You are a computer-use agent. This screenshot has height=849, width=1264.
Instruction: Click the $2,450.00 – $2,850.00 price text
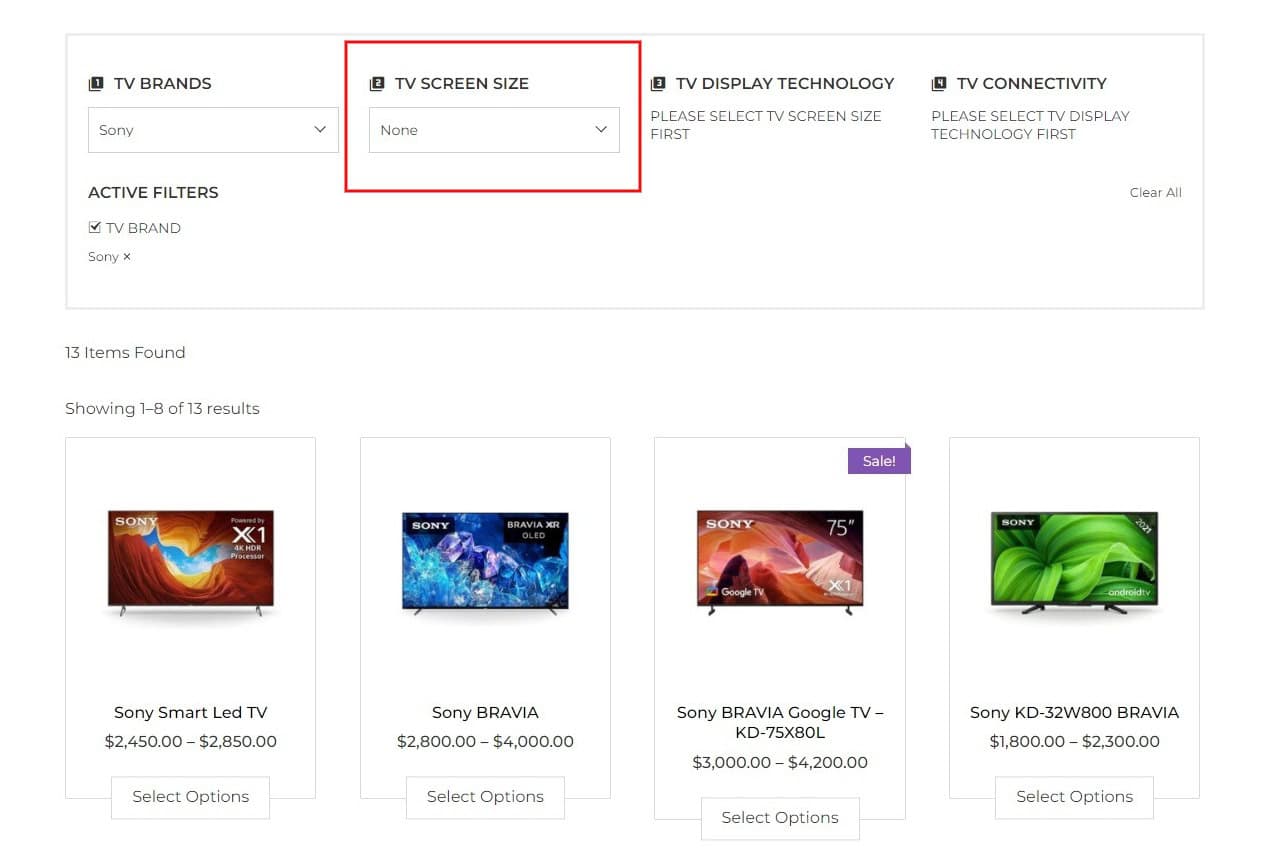click(191, 742)
